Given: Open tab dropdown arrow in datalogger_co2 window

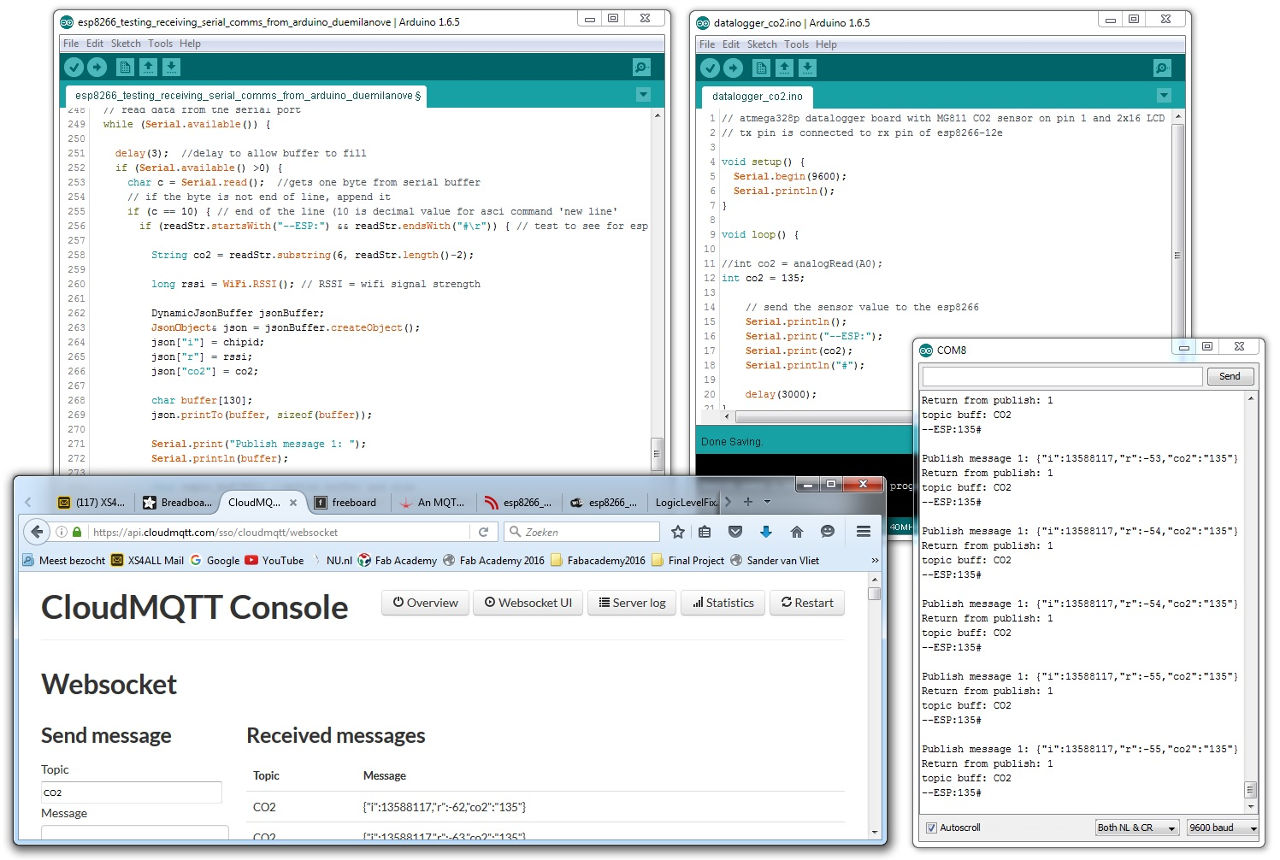Looking at the screenshot, I should [1163, 95].
